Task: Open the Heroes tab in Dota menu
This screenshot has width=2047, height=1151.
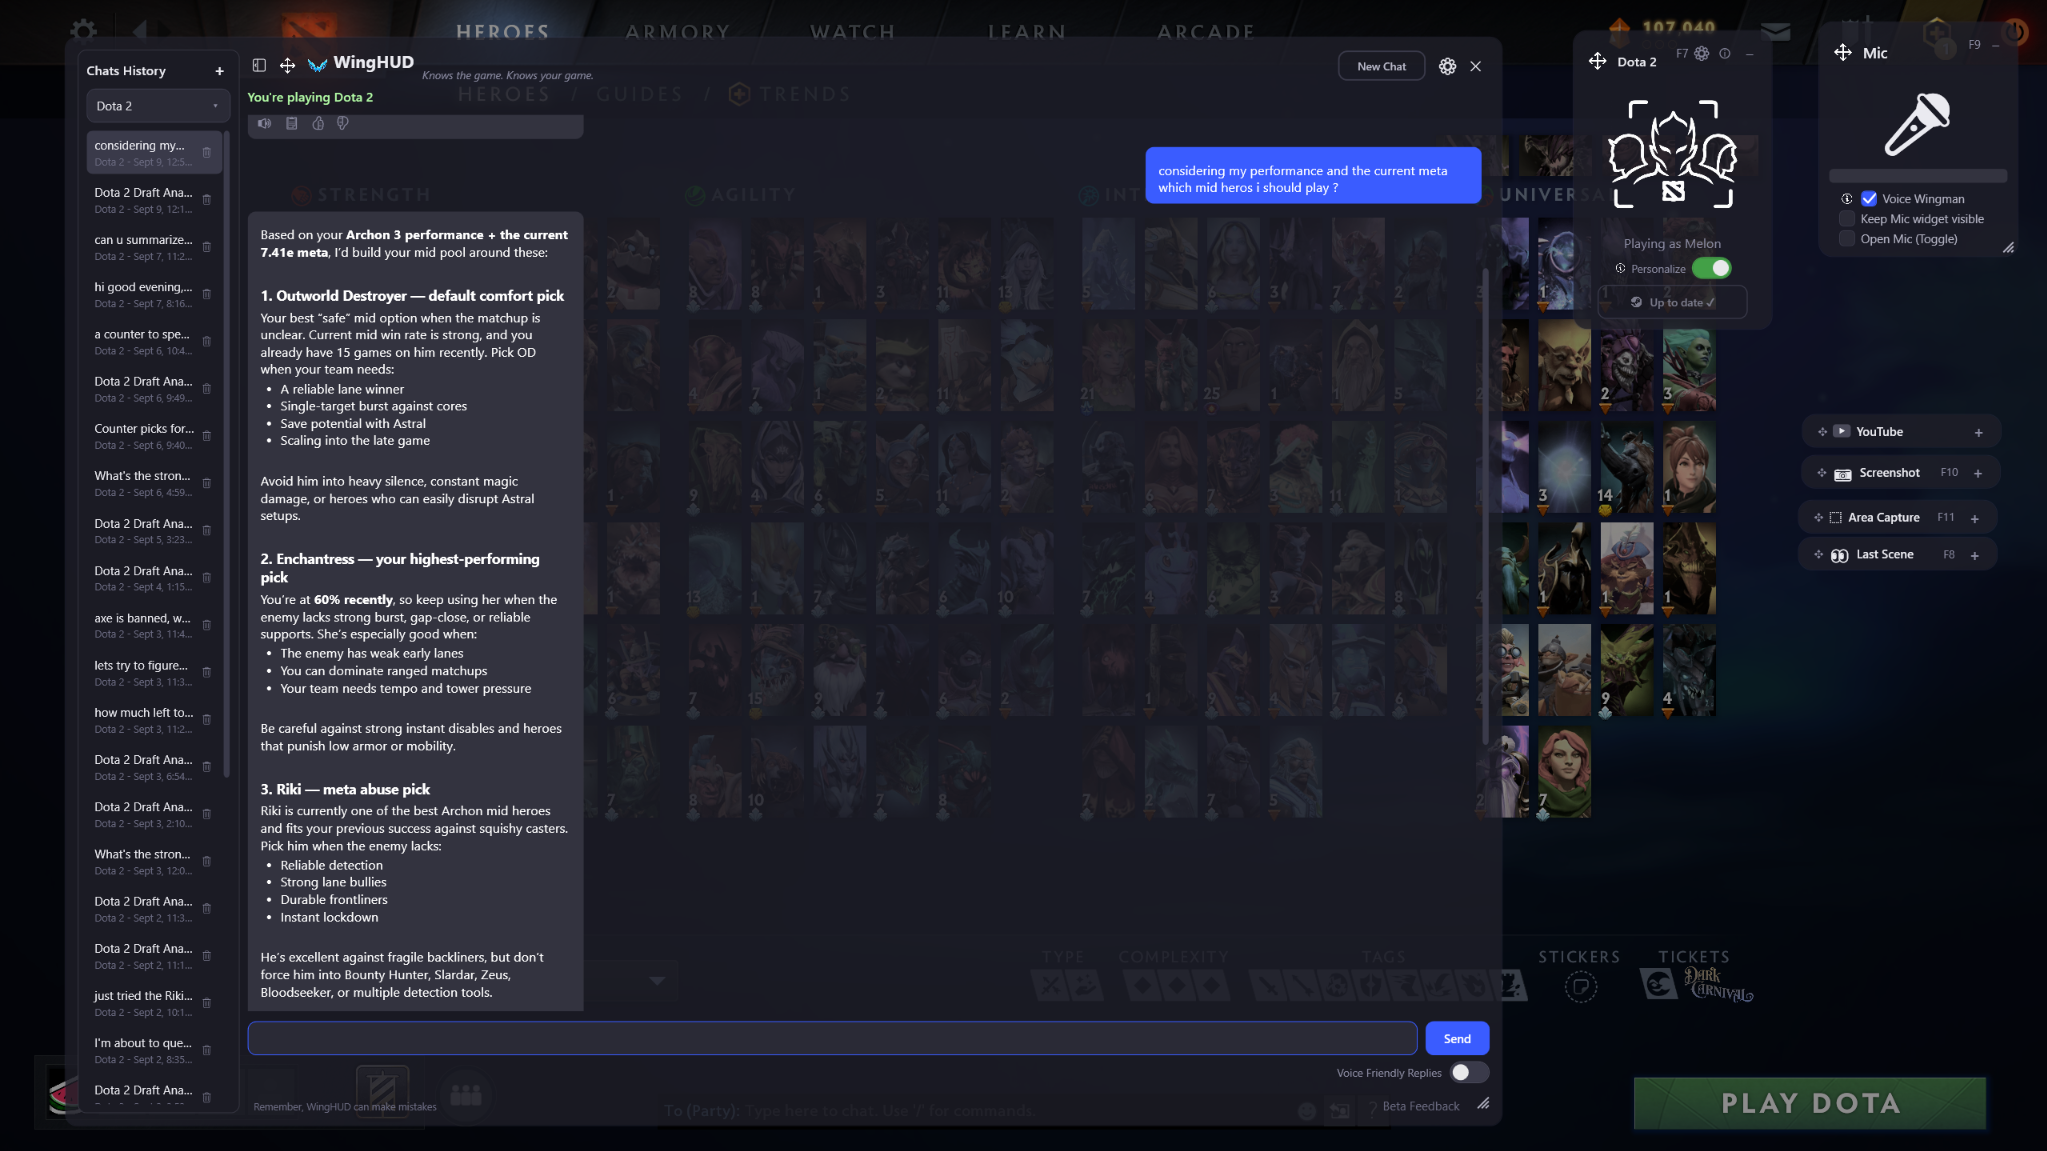Action: click(503, 31)
